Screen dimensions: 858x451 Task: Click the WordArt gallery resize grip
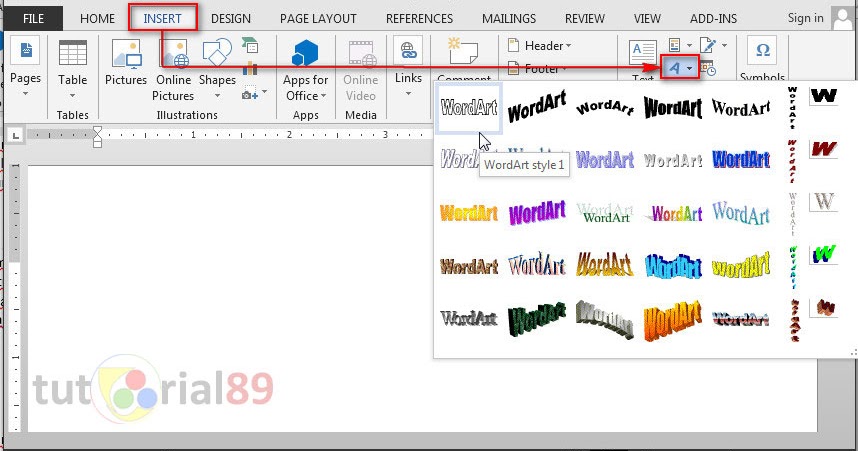(854, 354)
